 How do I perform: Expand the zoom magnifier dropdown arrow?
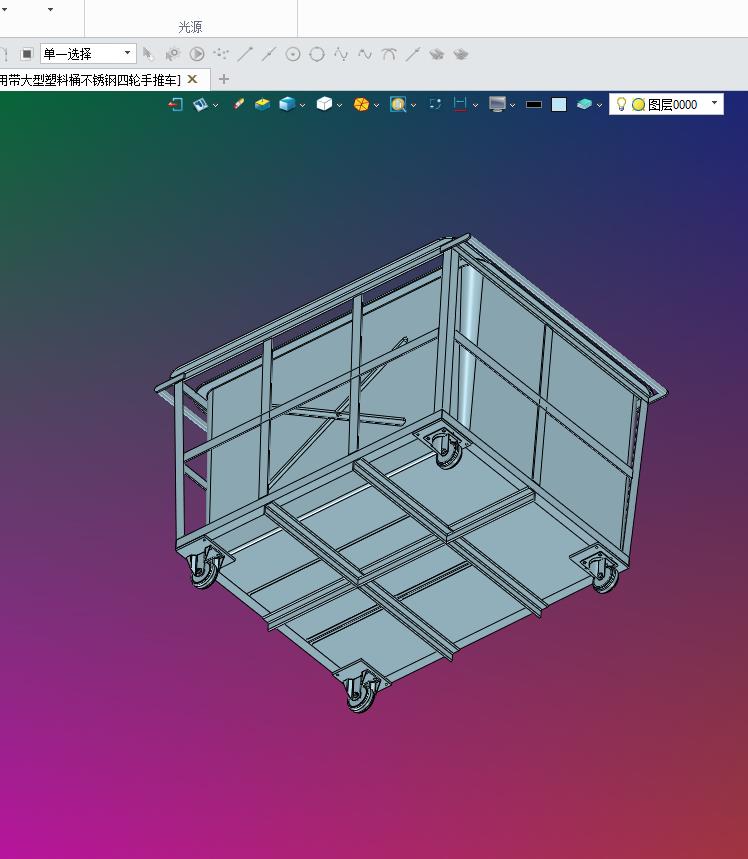(413, 105)
